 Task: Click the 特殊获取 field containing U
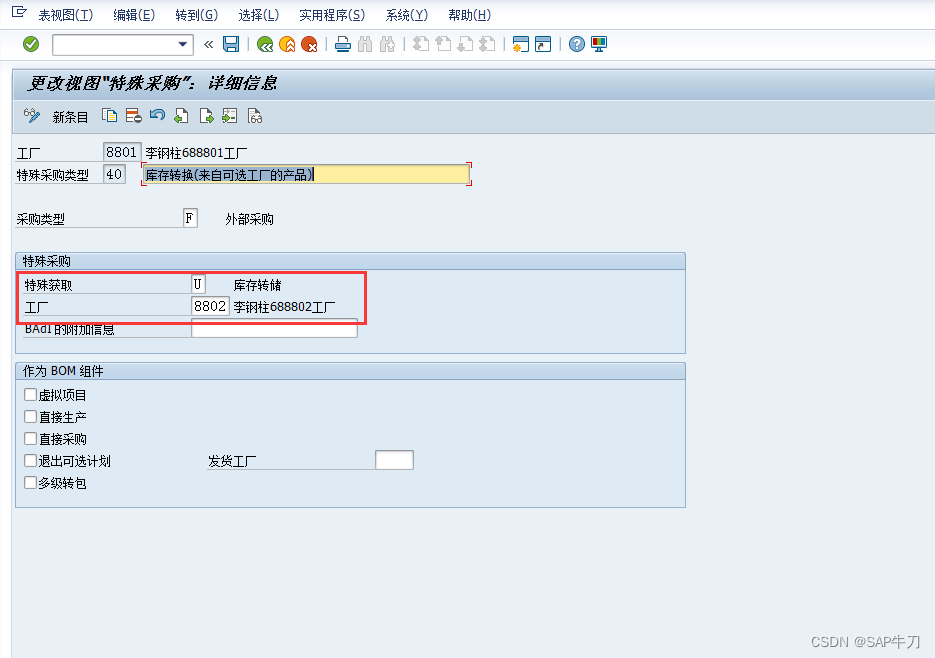[x=198, y=284]
